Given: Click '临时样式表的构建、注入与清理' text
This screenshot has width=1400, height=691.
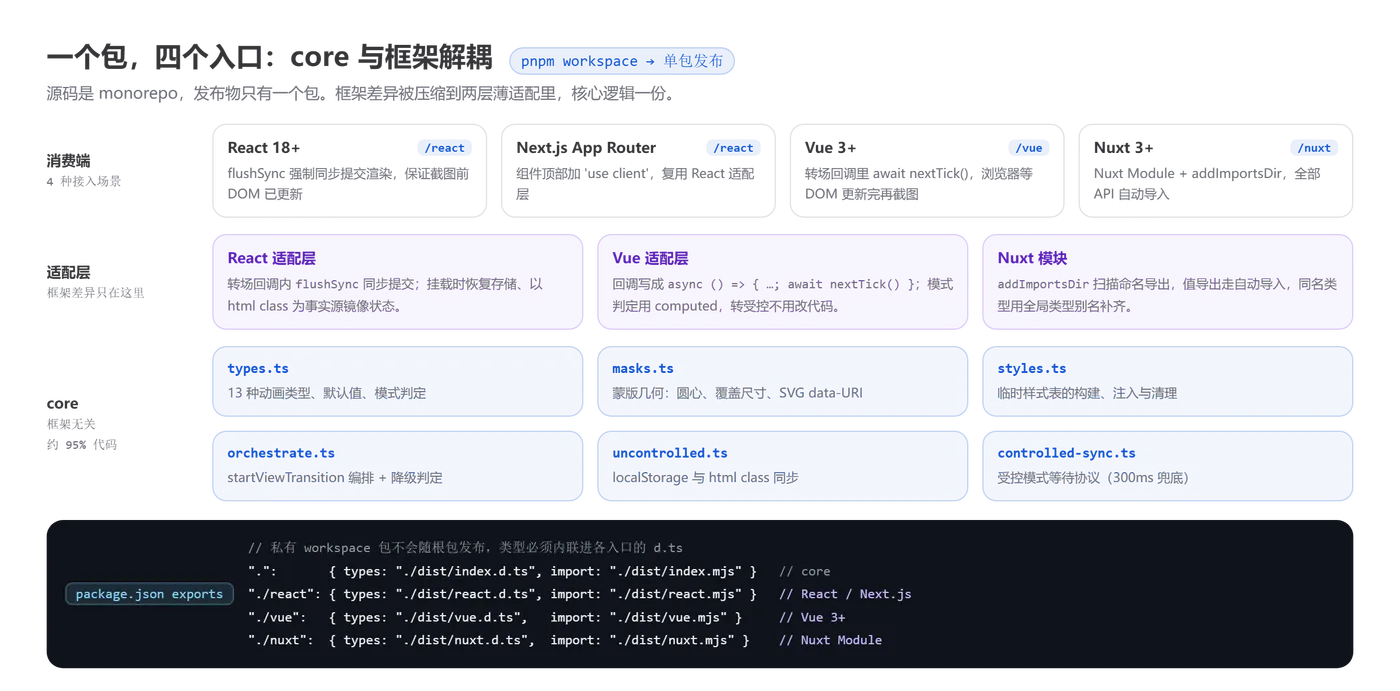Looking at the screenshot, I should (1087, 393).
